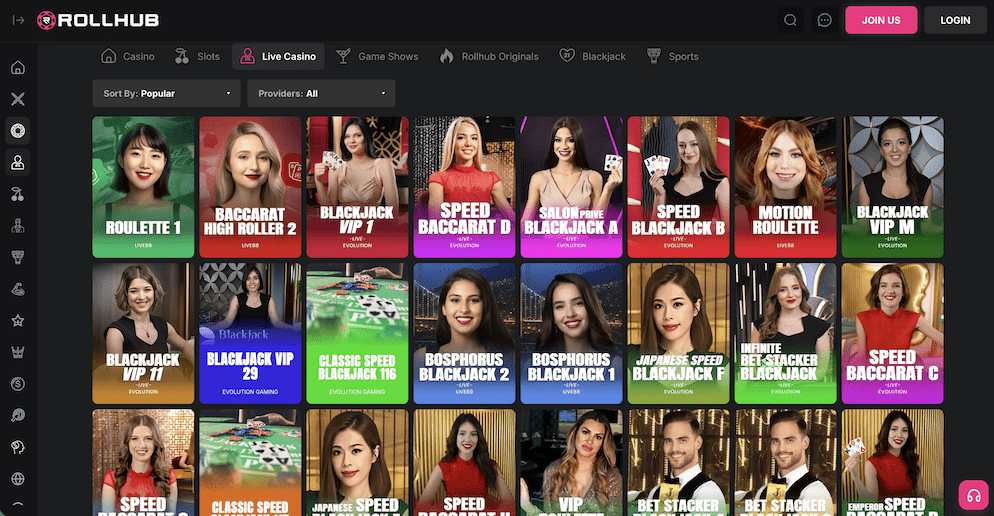Click the crown sidebar icon
Viewport: 994px width, 516px height.
pos(18,352)
